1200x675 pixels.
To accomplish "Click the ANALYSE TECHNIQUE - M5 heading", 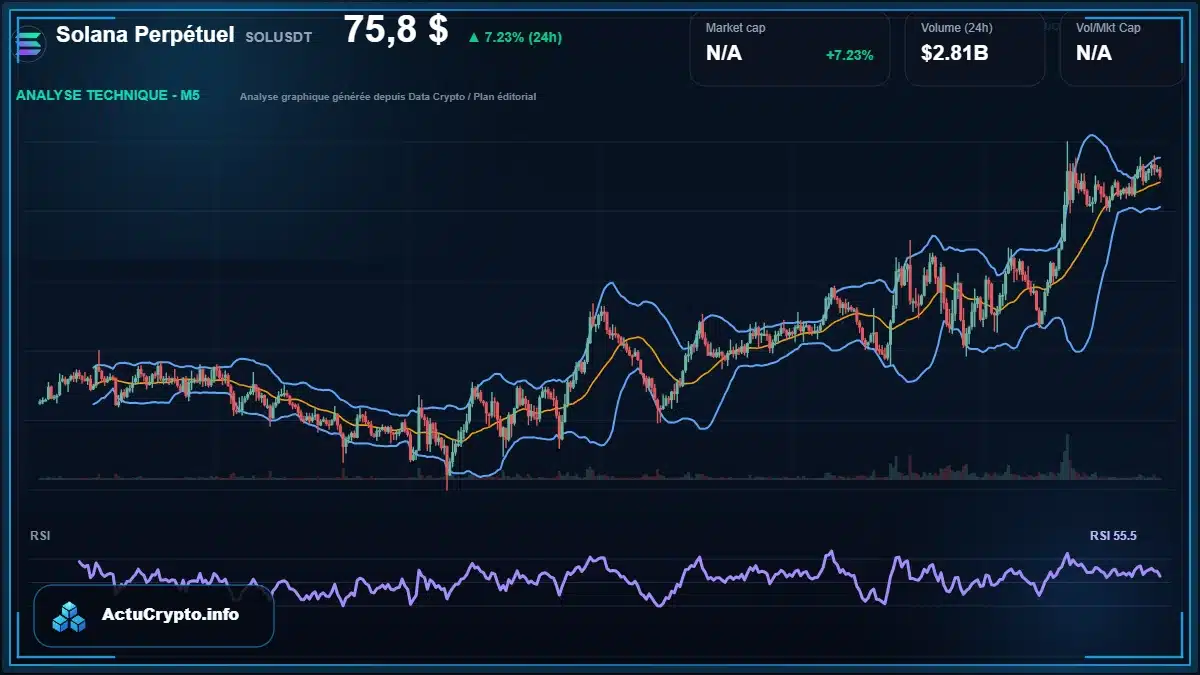I will click(x=108, y=96).
